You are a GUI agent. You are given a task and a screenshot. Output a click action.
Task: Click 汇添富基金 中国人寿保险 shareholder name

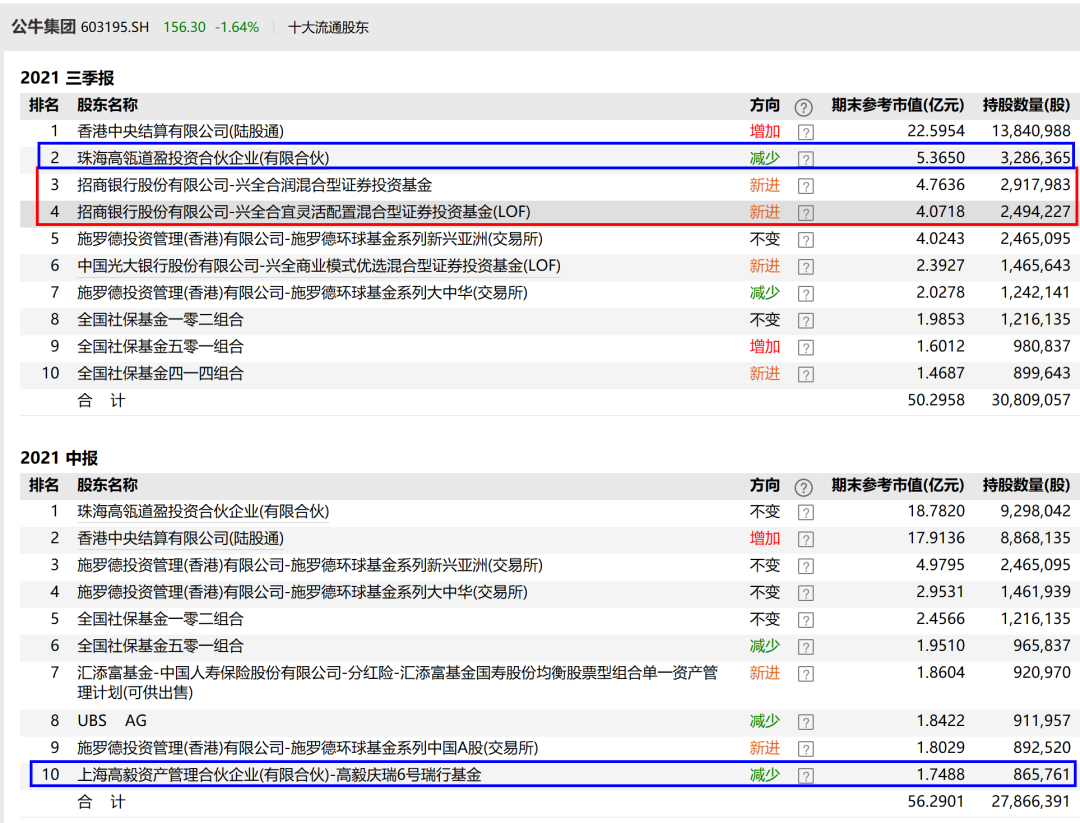[x=397, y=683]
